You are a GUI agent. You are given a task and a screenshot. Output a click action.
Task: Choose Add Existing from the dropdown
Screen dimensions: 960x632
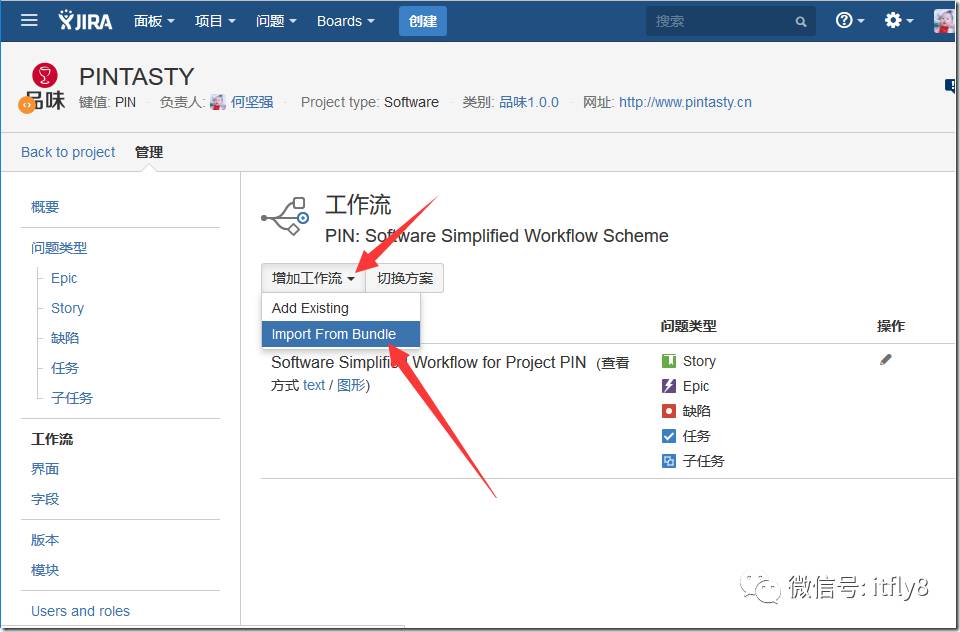click(341, 308)
